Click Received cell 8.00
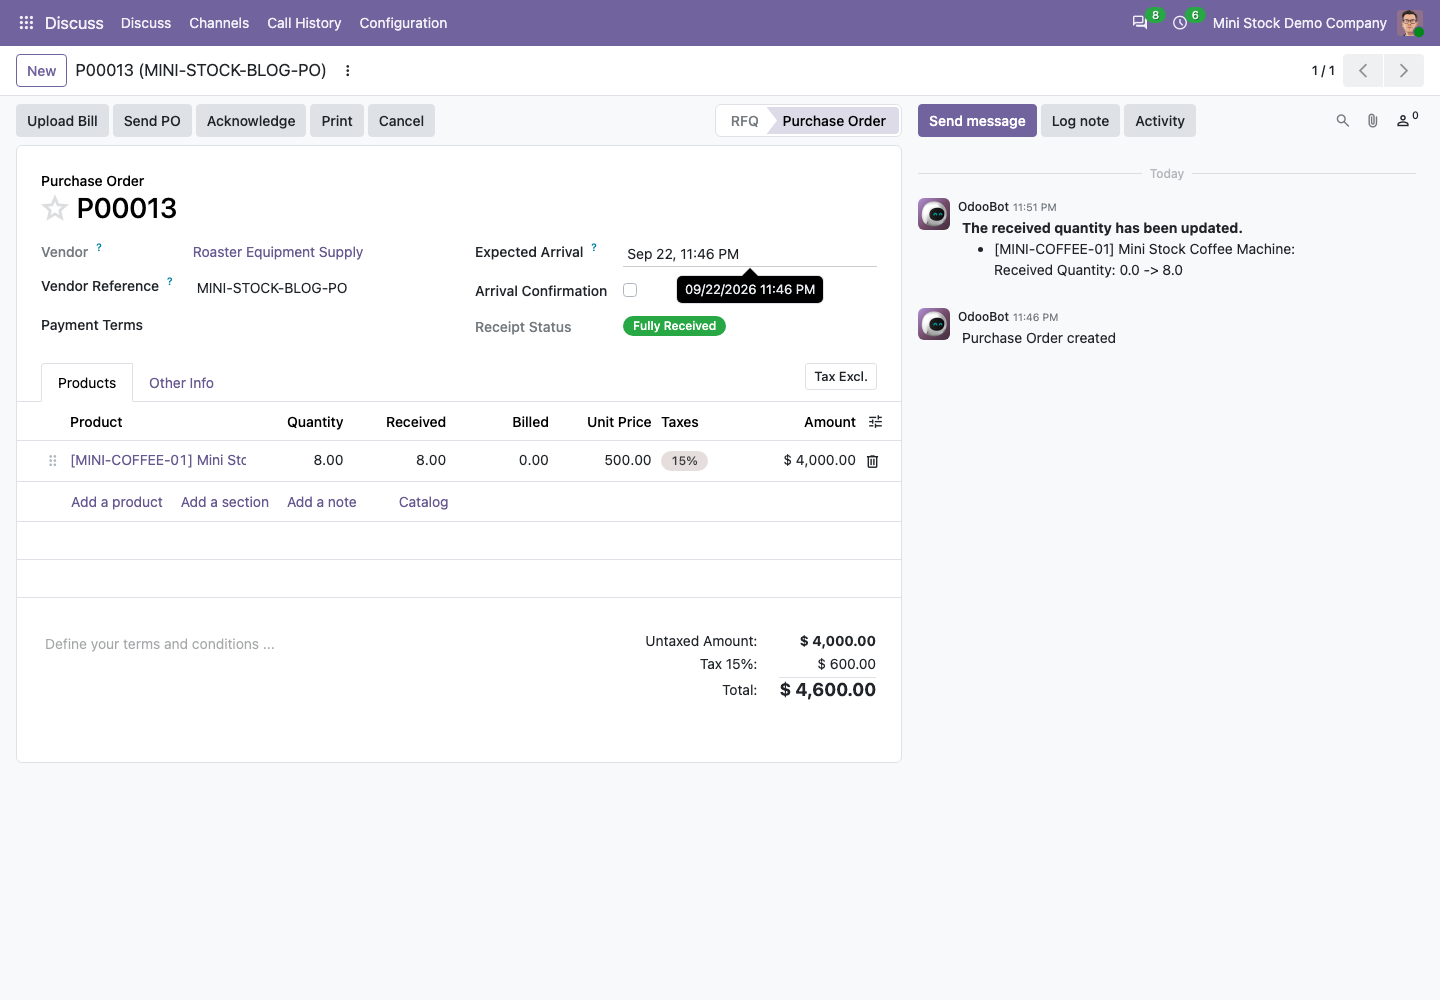This screenshot has width=1440, height=1000. point(431,460)
